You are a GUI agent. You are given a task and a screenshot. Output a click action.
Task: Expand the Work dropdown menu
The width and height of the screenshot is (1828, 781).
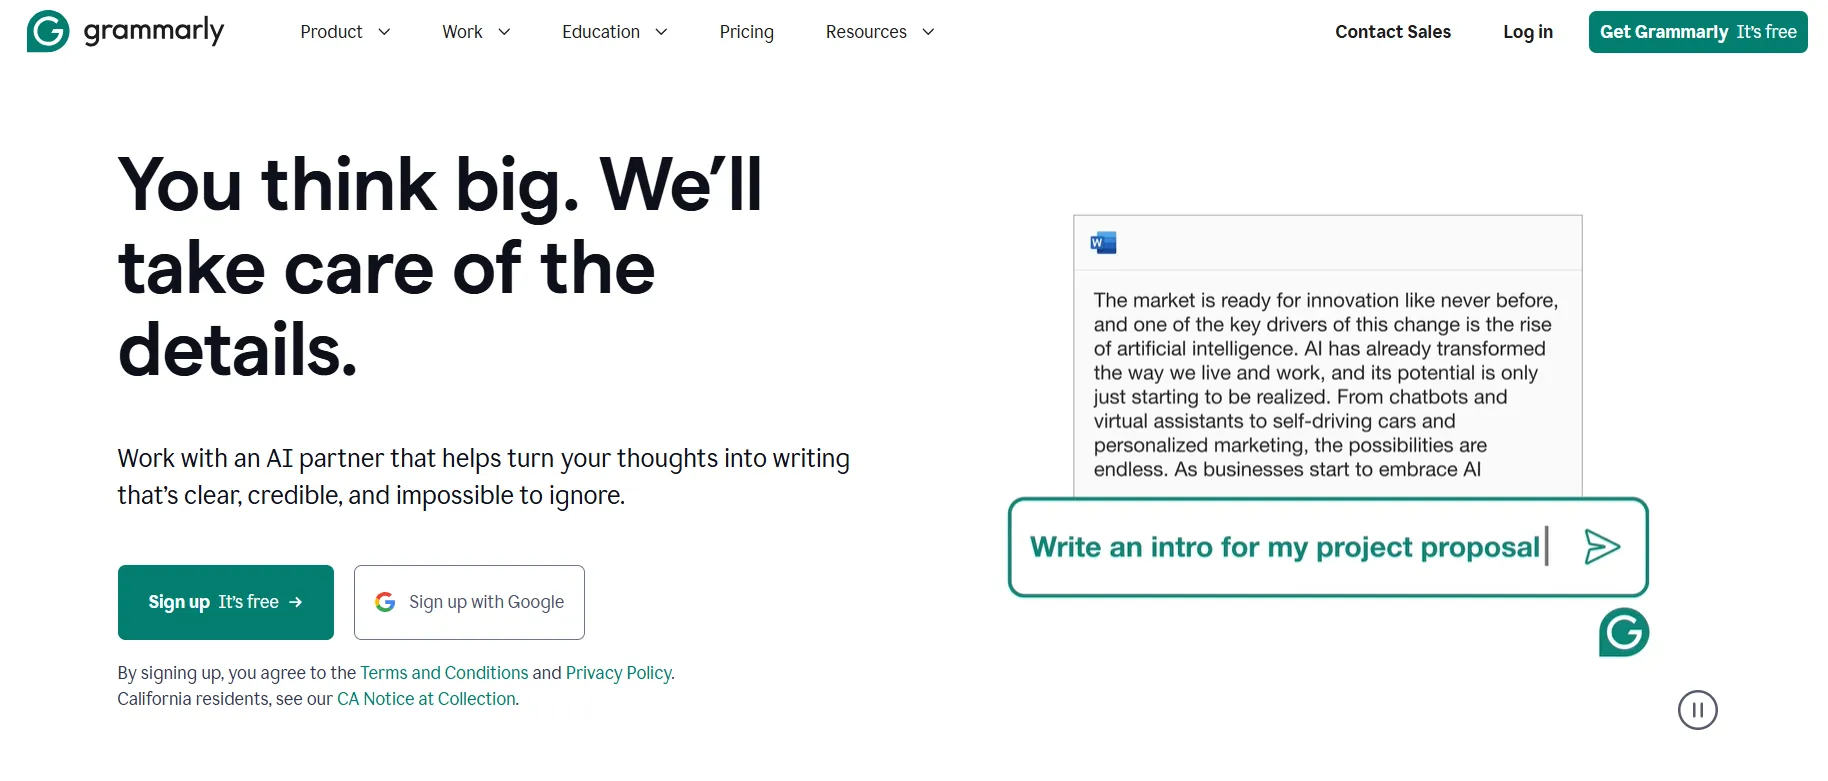coord(476,32)
